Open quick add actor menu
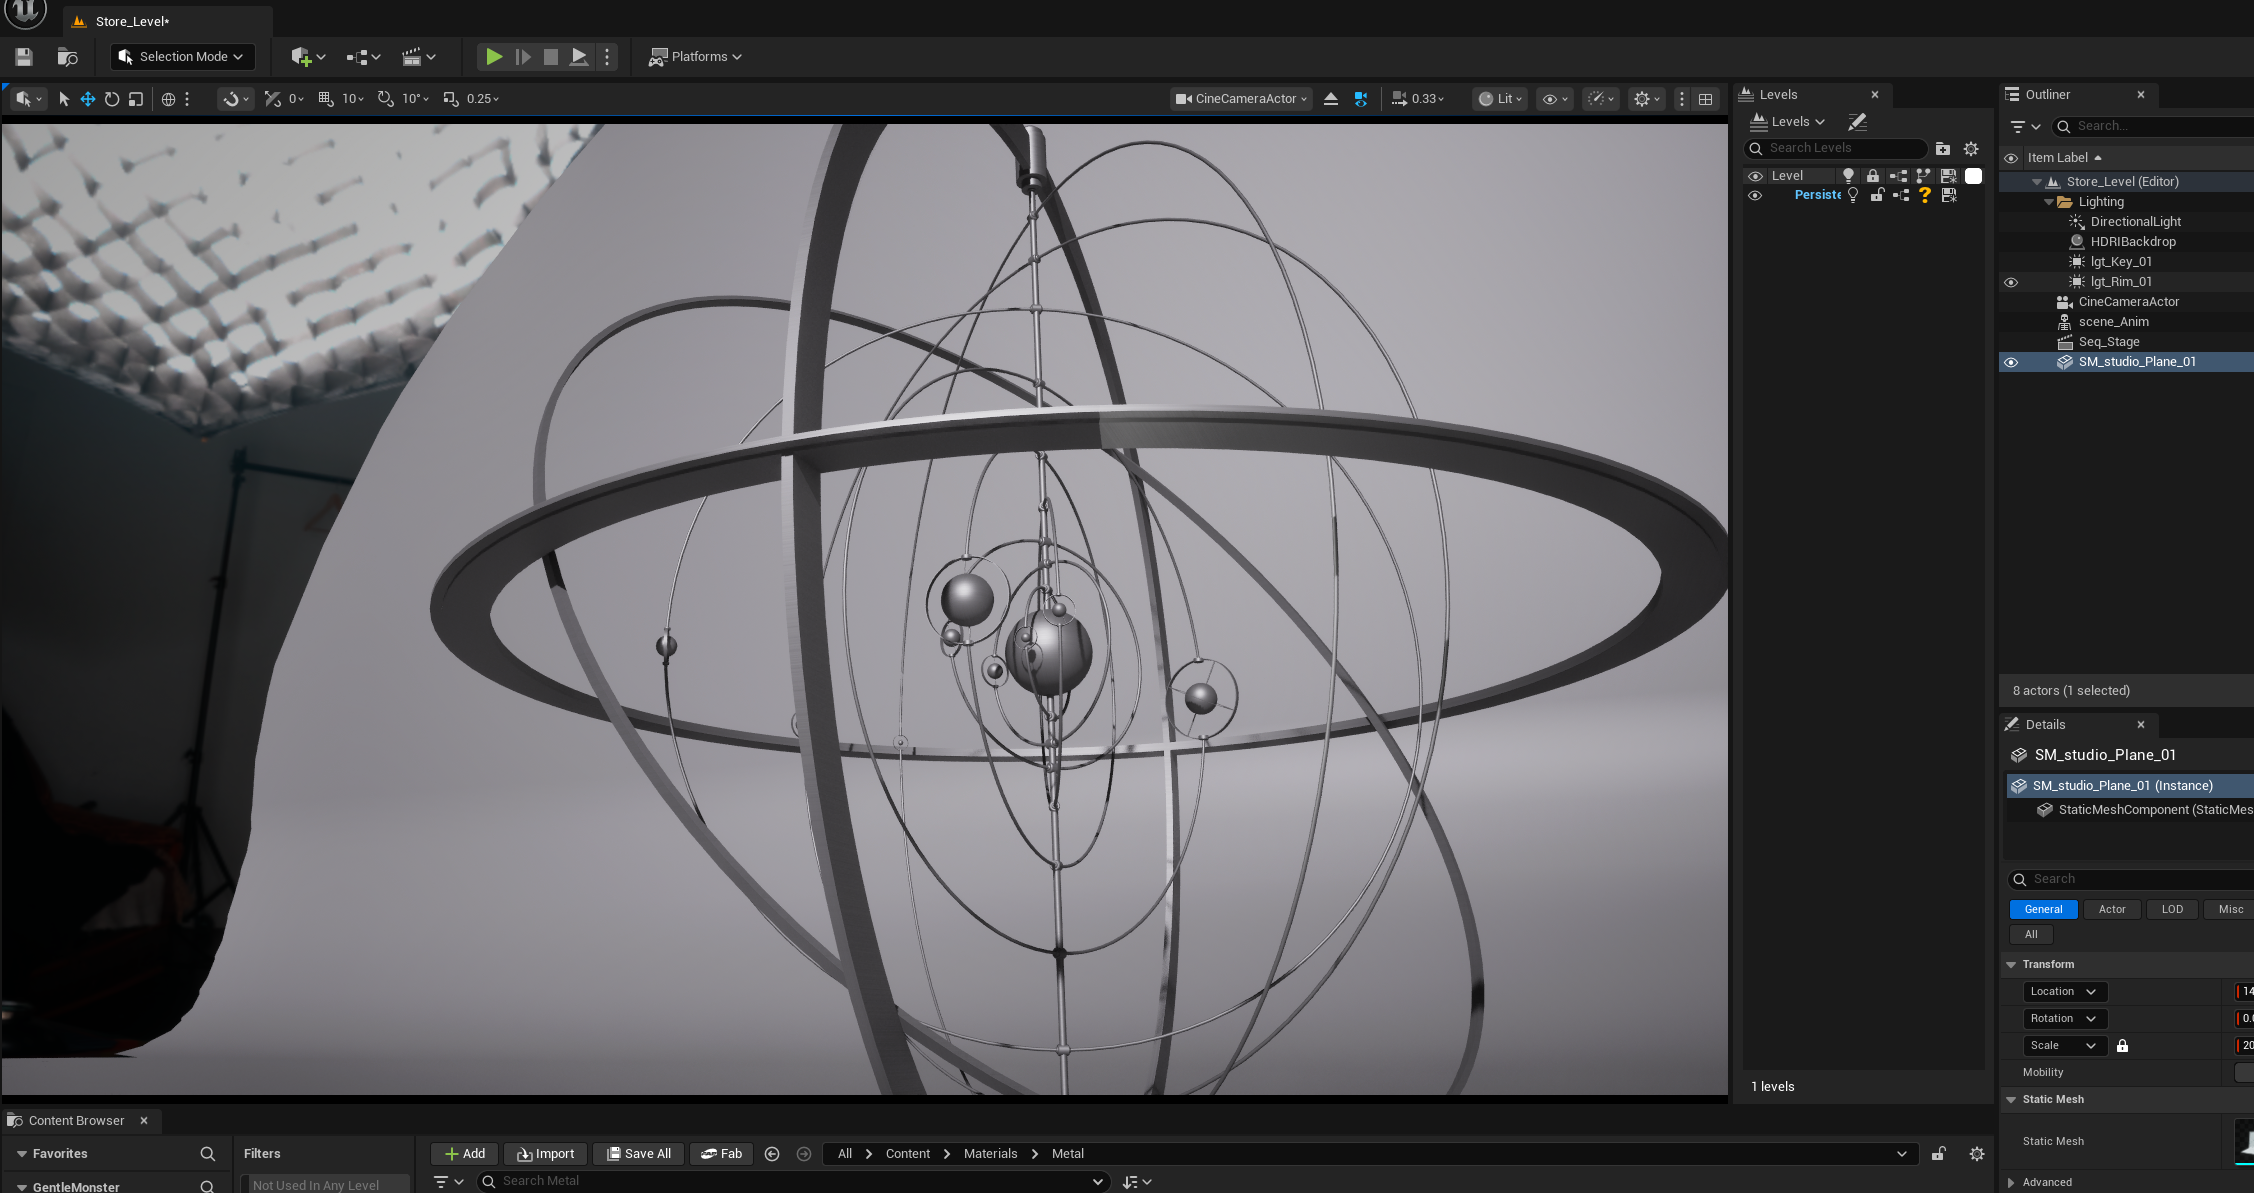2254x1193 pixels. [306, 57]
